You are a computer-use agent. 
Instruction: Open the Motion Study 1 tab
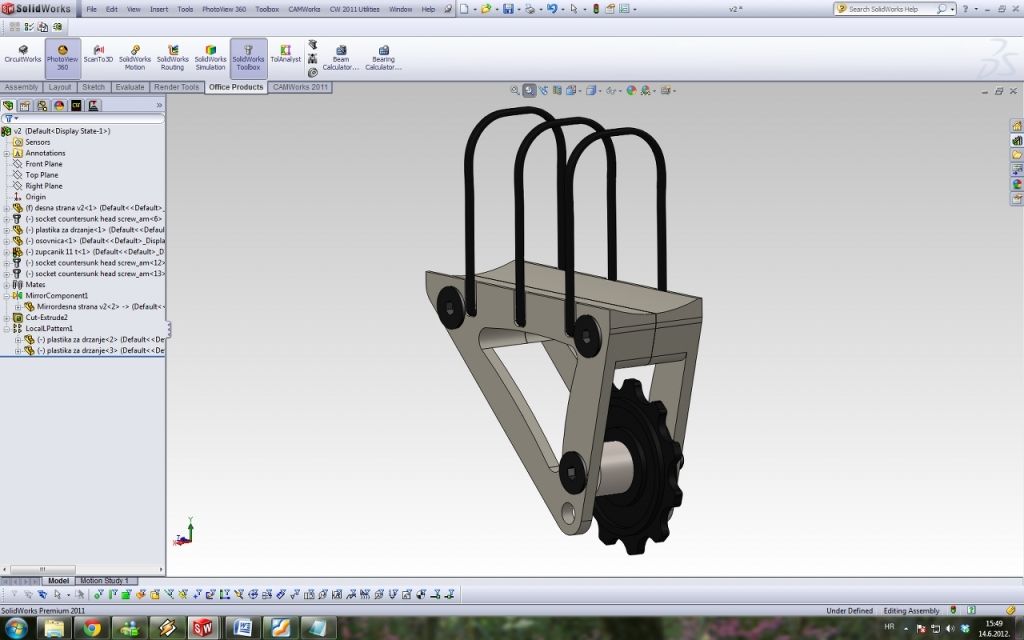tap(104, 581)
